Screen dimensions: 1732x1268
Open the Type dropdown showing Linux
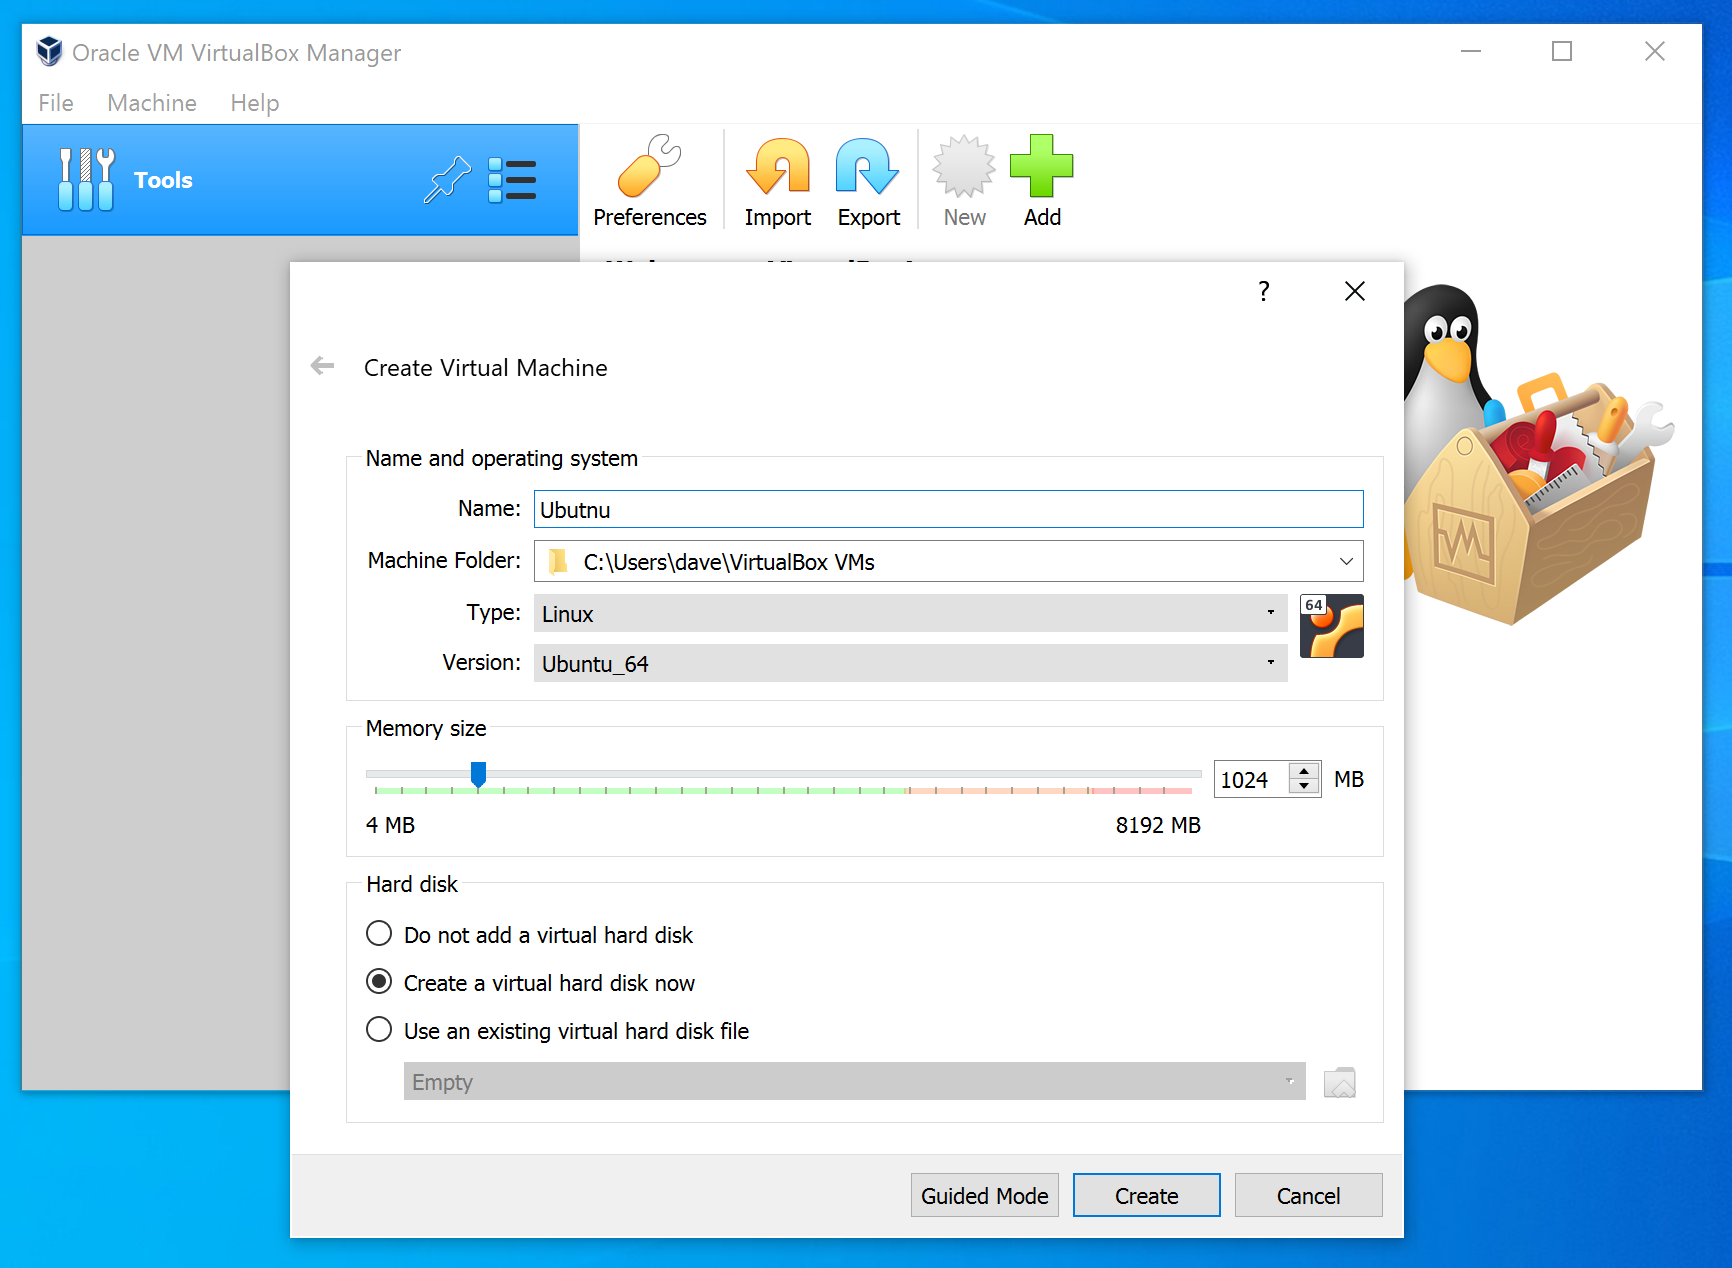pyautogui.click(x=910, y=613)
